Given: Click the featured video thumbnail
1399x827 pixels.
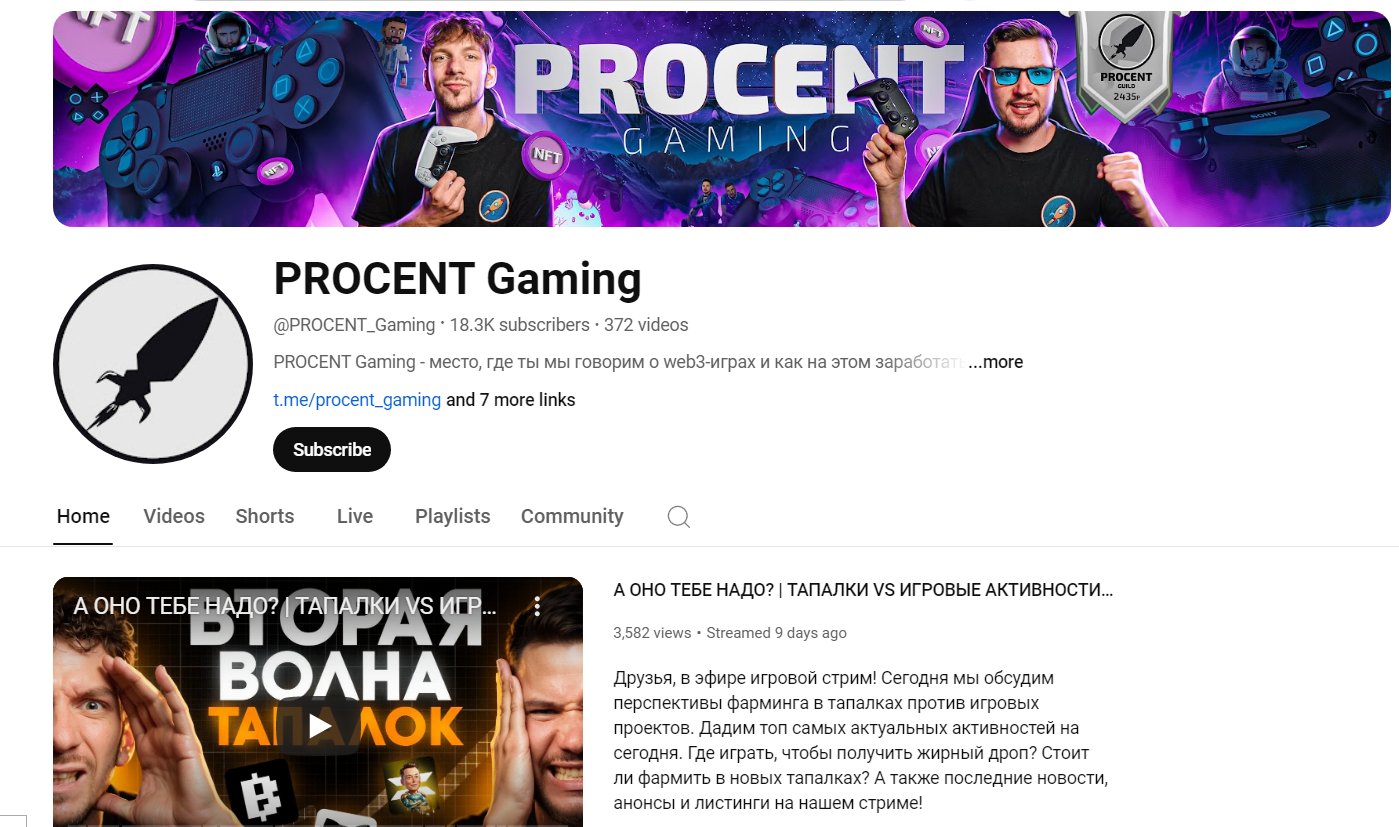Looking at the screenshot, I should [318, 702].
